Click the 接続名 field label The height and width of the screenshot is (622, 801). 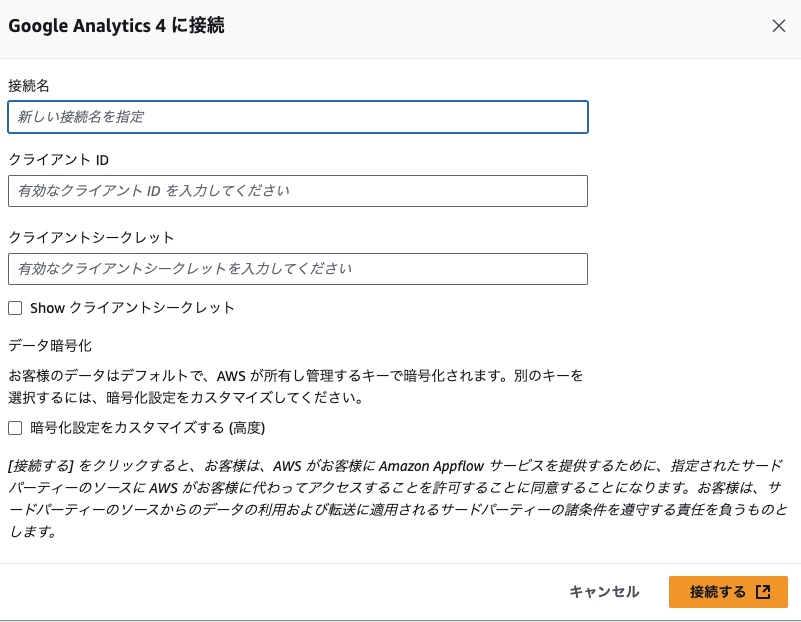(x=29, y=86)
